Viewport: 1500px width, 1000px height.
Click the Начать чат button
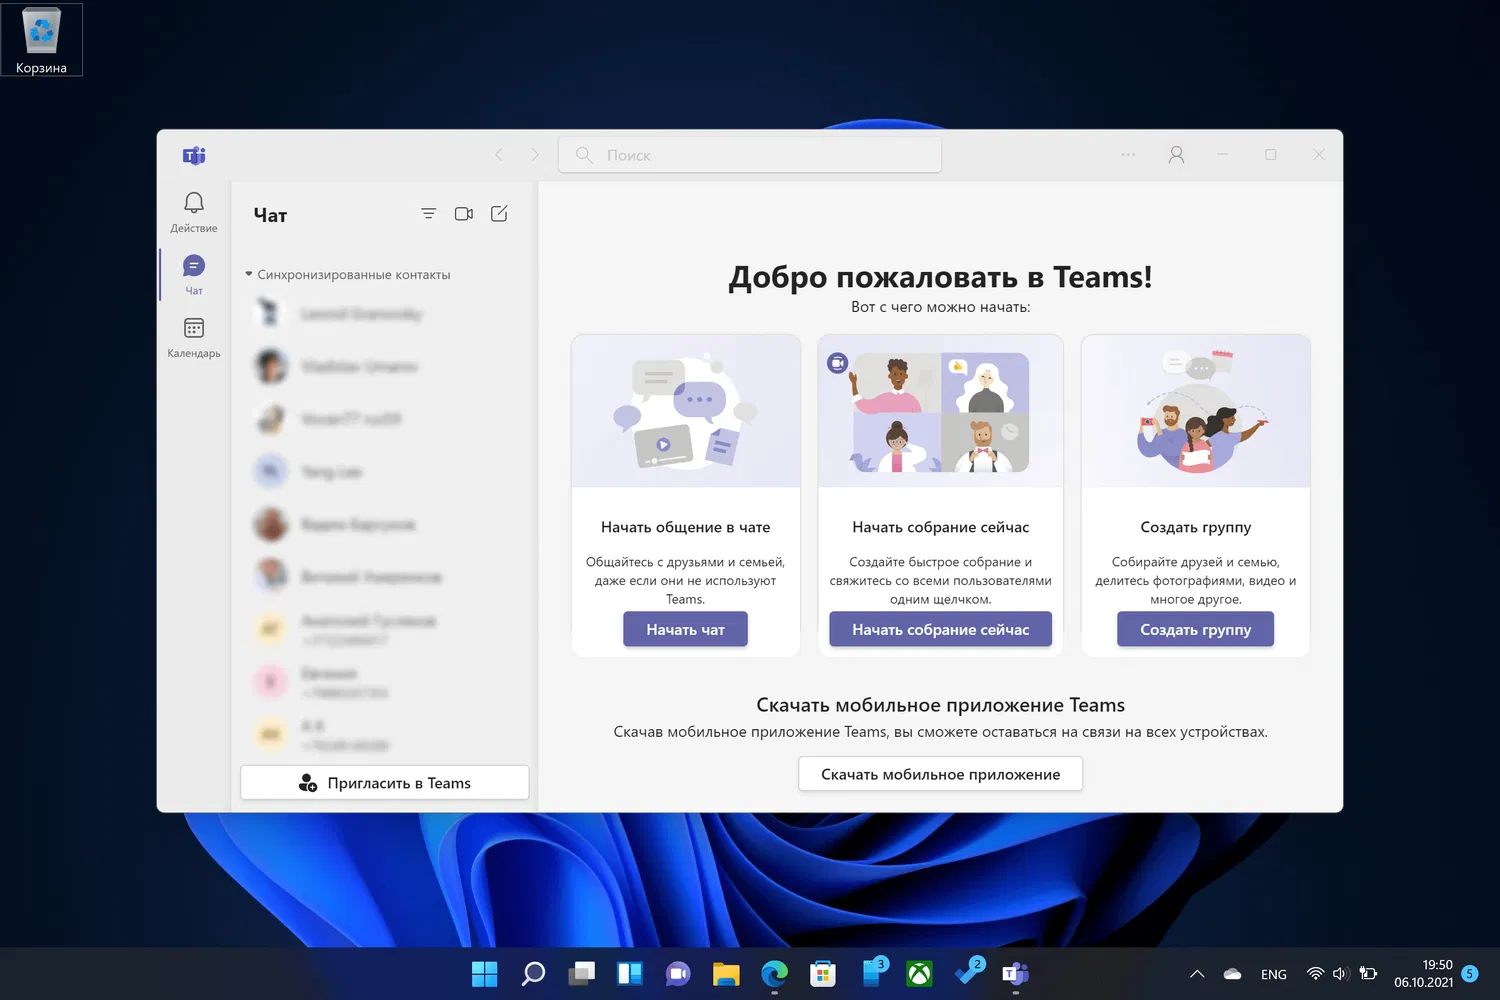tap(685, 629)
